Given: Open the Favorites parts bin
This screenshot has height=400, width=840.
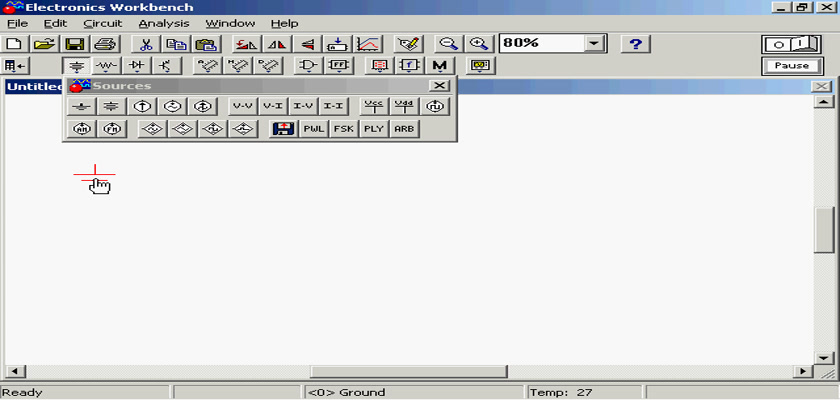Looking at the screenshot, I should 15,66.
